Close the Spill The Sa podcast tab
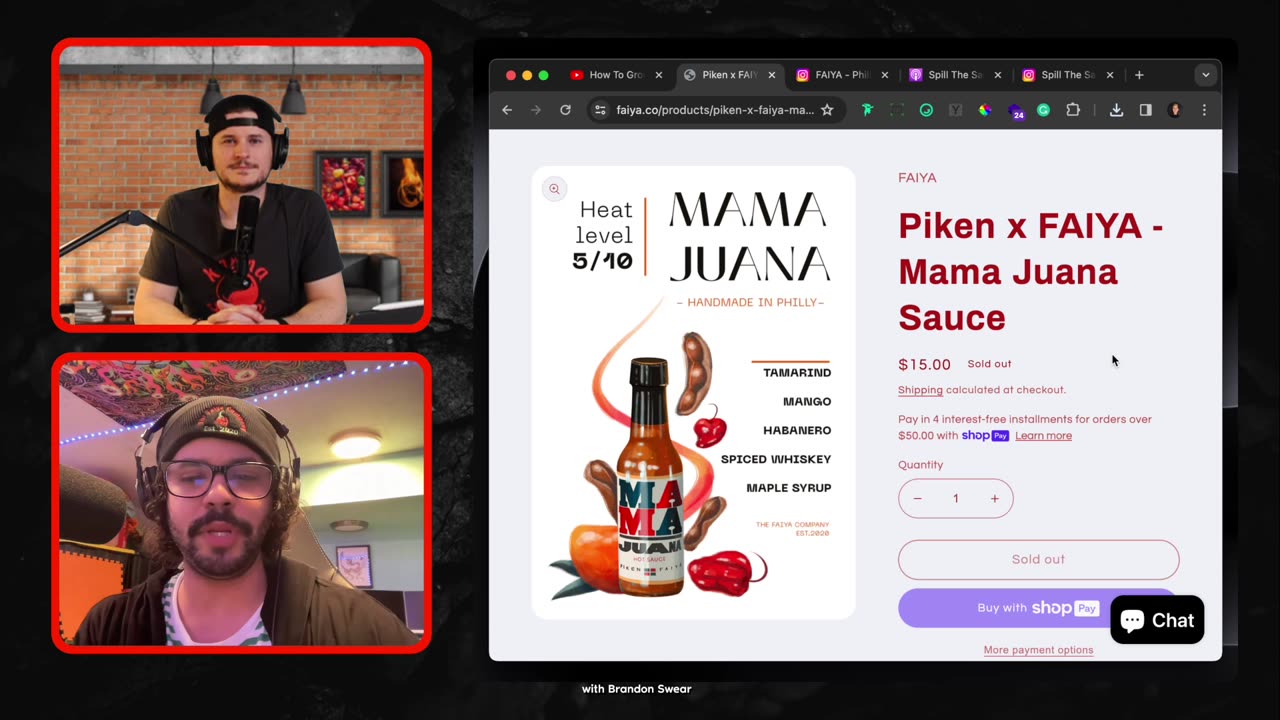This screenshot has height=720, width=1280. click(997, 75)
